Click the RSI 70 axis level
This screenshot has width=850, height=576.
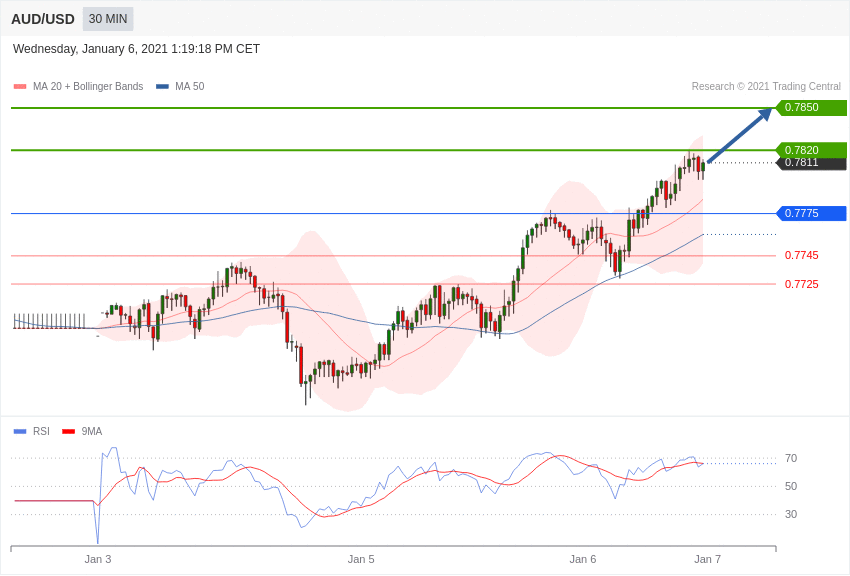[x=791, y=458]
